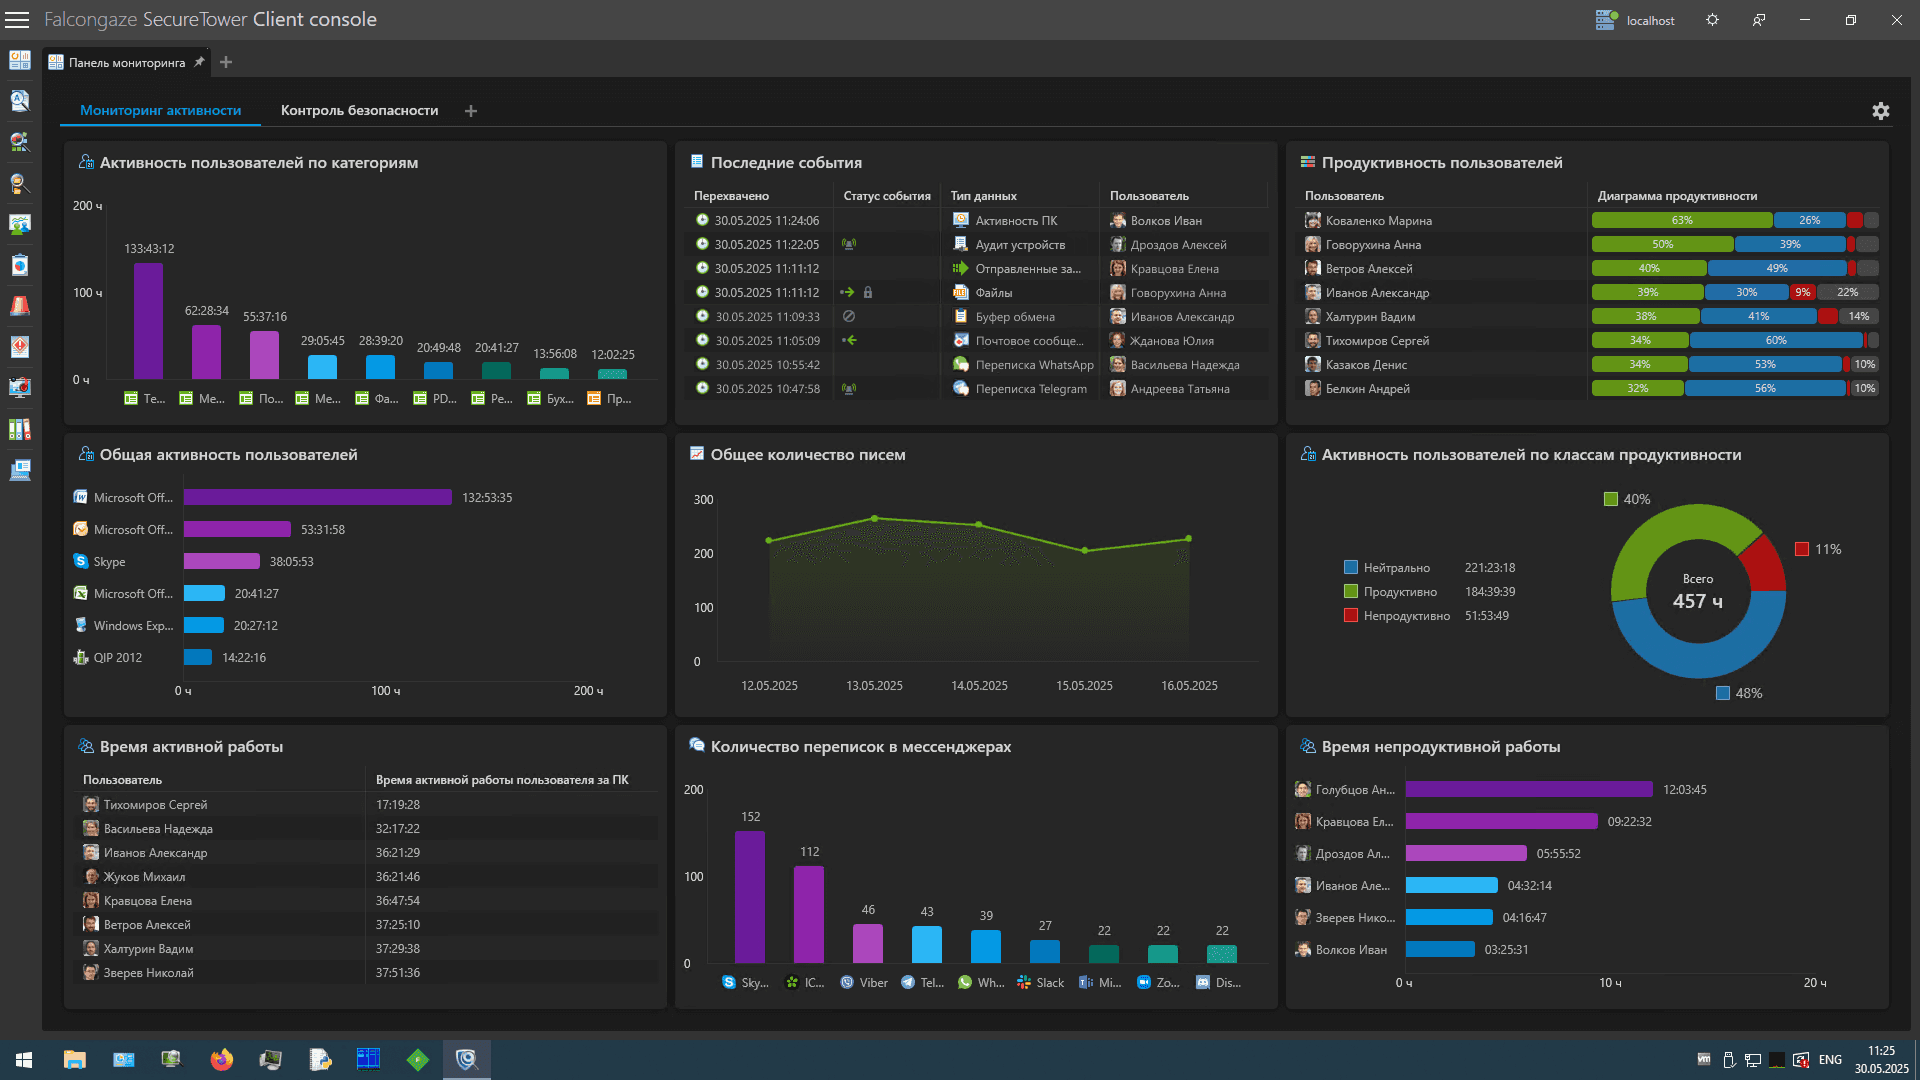This screenshot has width=1920, height=1080.
Task: Toggle the Нейтрально blue legend swatch
Action: pos(1351,568)
